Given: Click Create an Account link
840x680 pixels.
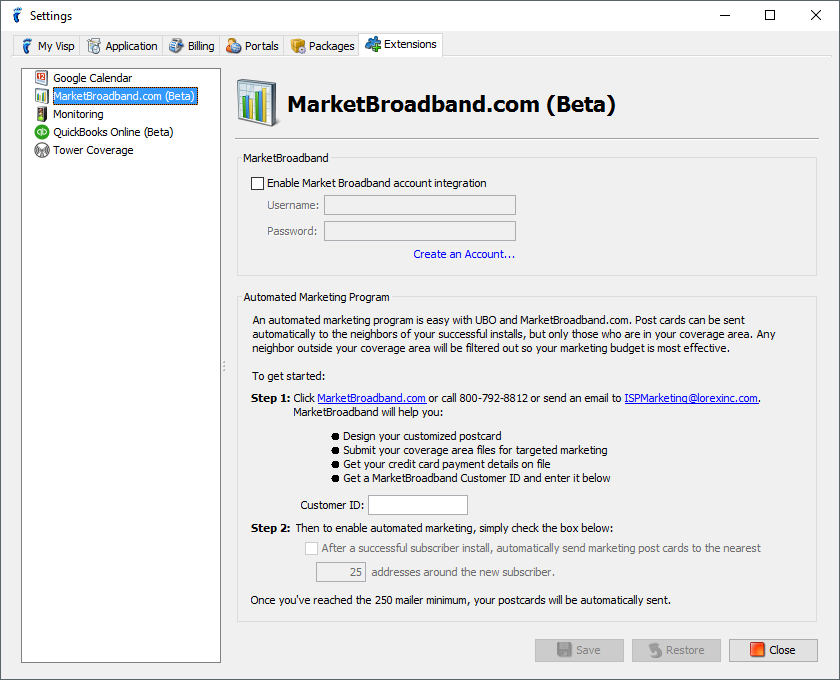Looking at the screenshot, I should click(x=464, y=254).
